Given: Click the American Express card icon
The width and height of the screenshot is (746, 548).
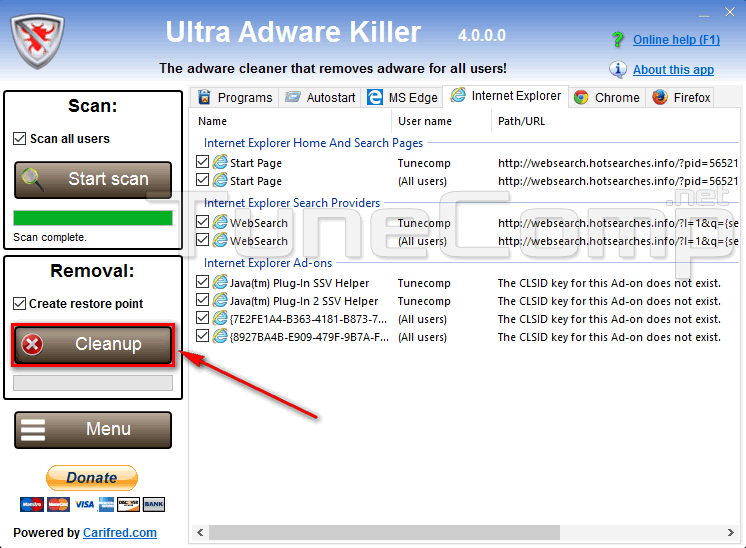Looking at the screenshot, I should pyautogui.click(x=106, y=504).
